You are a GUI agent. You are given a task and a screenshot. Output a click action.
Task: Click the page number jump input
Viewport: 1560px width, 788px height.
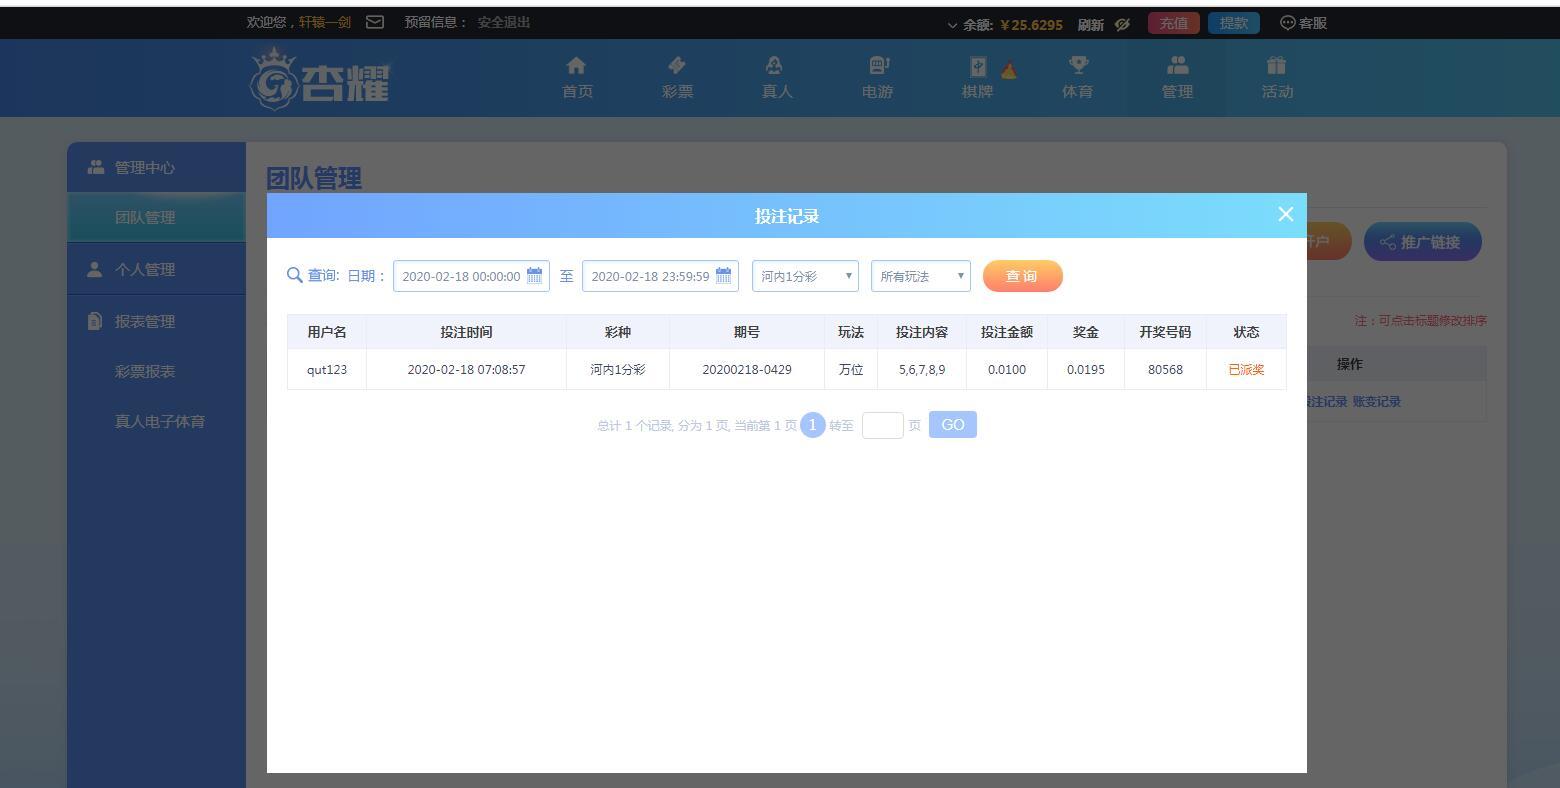pyautogui.click(x=883, y=425)
